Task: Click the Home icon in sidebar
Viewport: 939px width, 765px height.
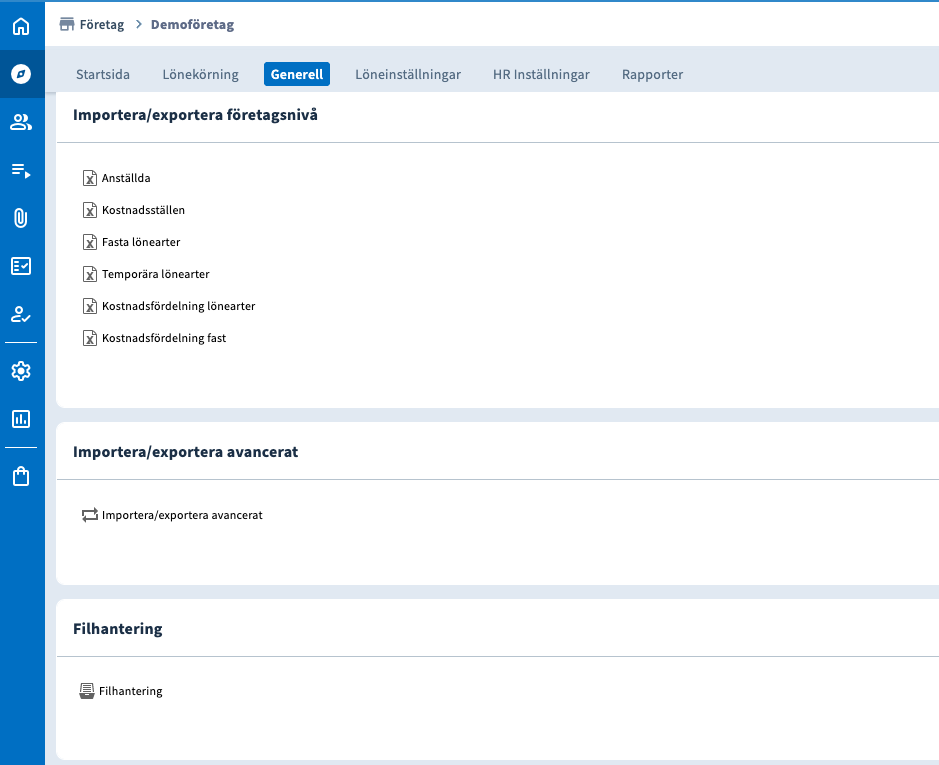Action: point(21,26)
